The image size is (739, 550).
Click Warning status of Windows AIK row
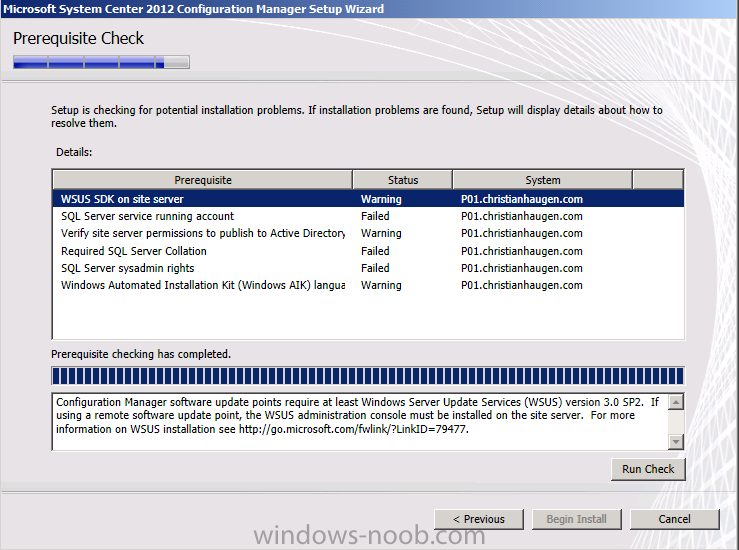pos(381,285)
